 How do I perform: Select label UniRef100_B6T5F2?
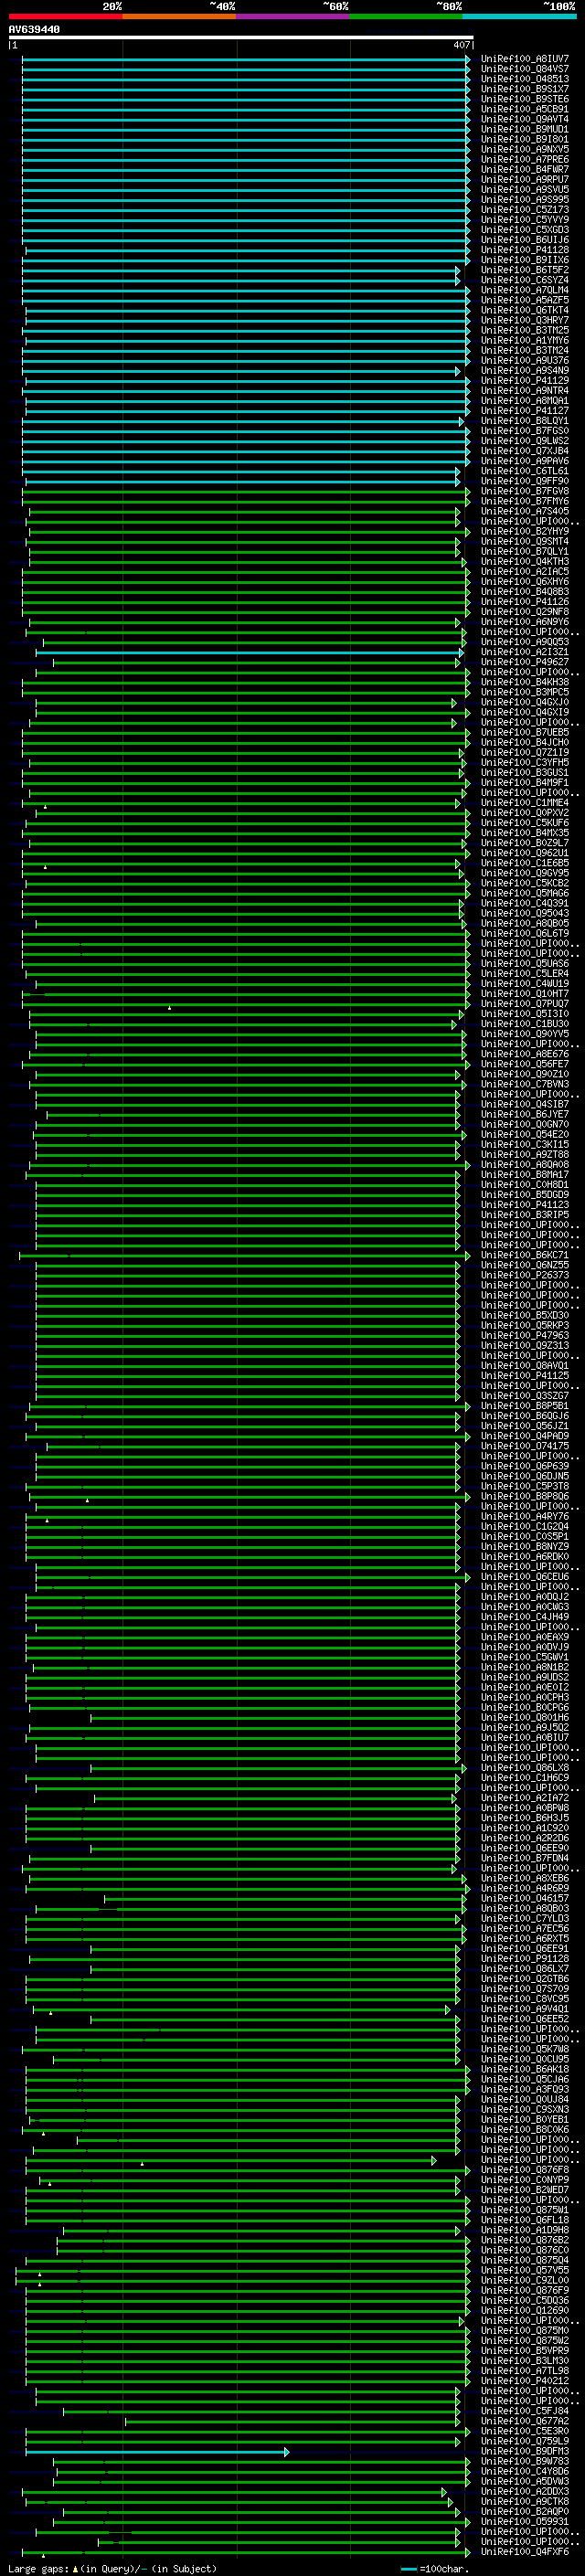coord(524,270)
